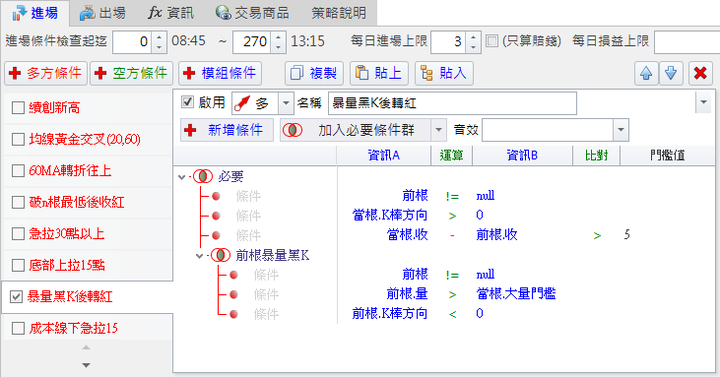
Task: Click the 運算 column header
Action: pos(451,156)
